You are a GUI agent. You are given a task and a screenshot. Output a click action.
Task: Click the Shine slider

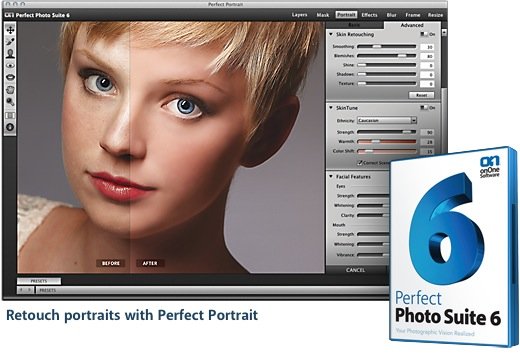[x=387, y=65]
